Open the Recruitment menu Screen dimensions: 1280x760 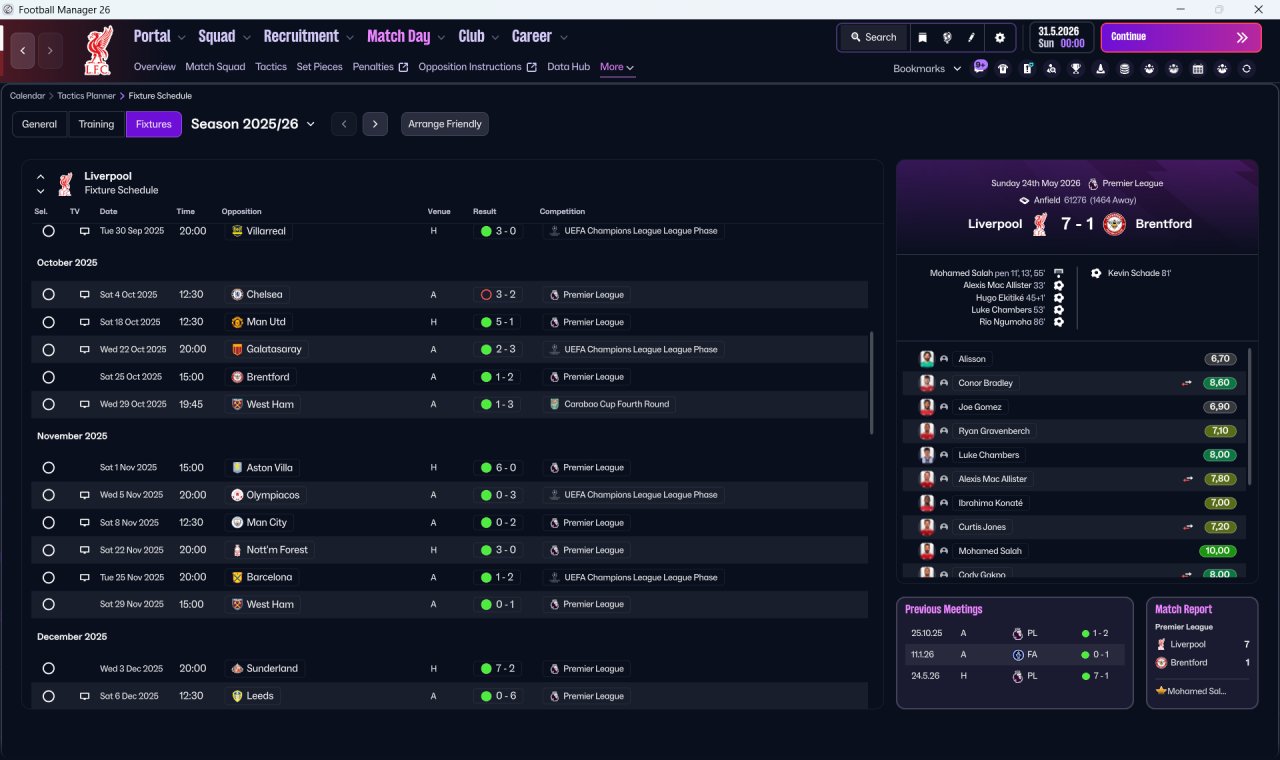tap(308, 37)
